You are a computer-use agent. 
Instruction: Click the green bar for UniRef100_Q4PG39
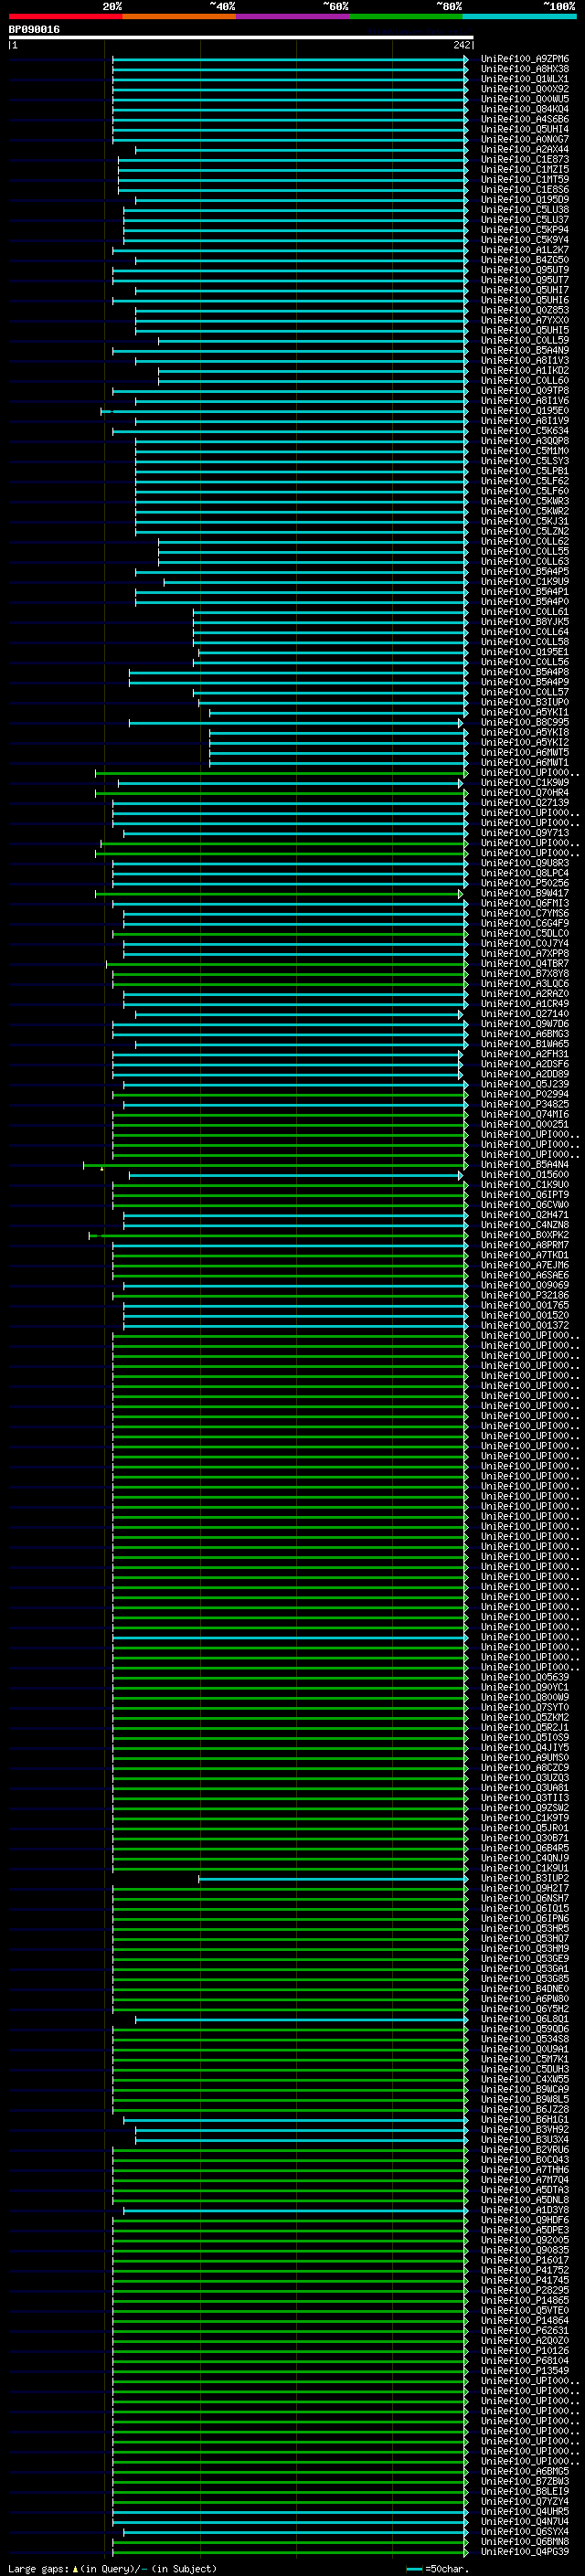pos(290,2551)
